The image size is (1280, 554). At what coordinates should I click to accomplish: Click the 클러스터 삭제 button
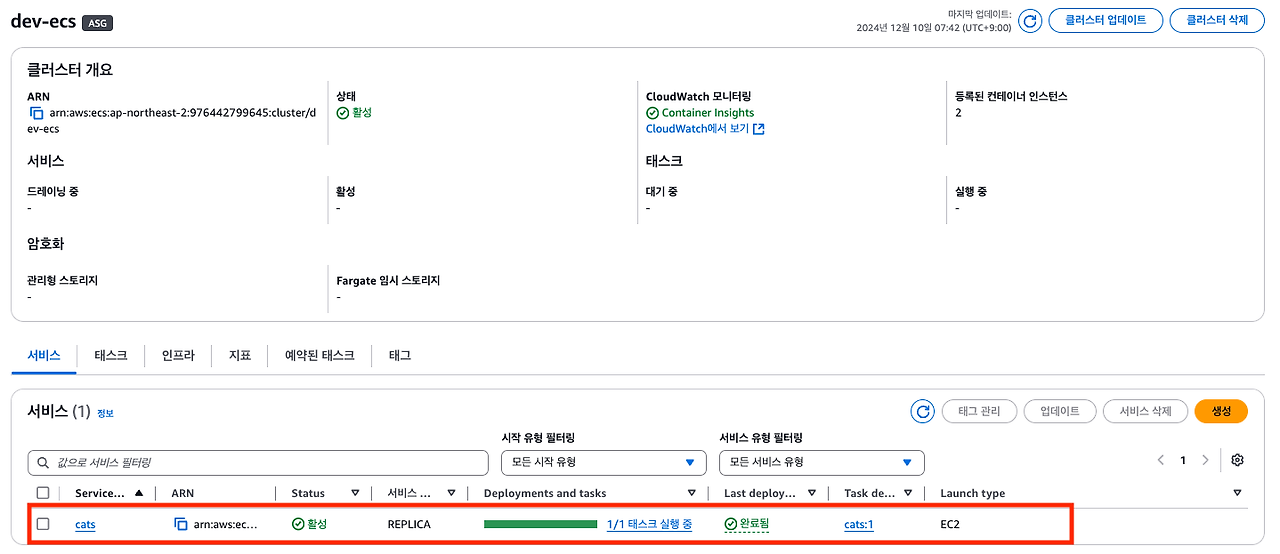[1217, 20]
